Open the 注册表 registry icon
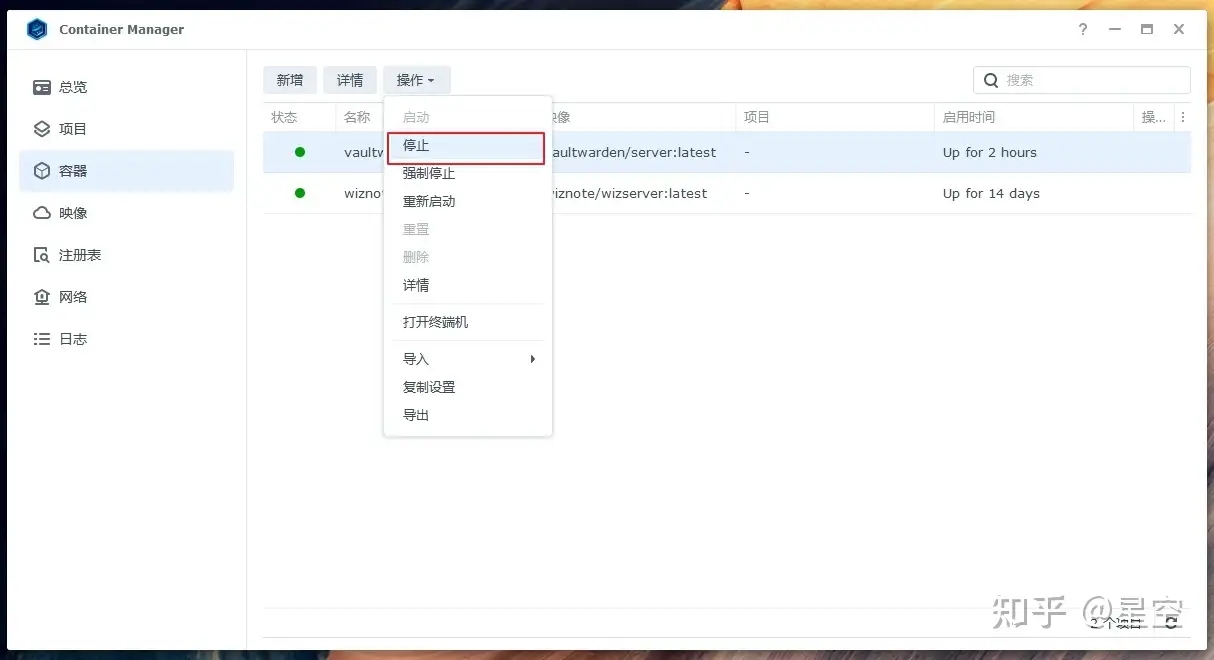 tap(42, 255)
